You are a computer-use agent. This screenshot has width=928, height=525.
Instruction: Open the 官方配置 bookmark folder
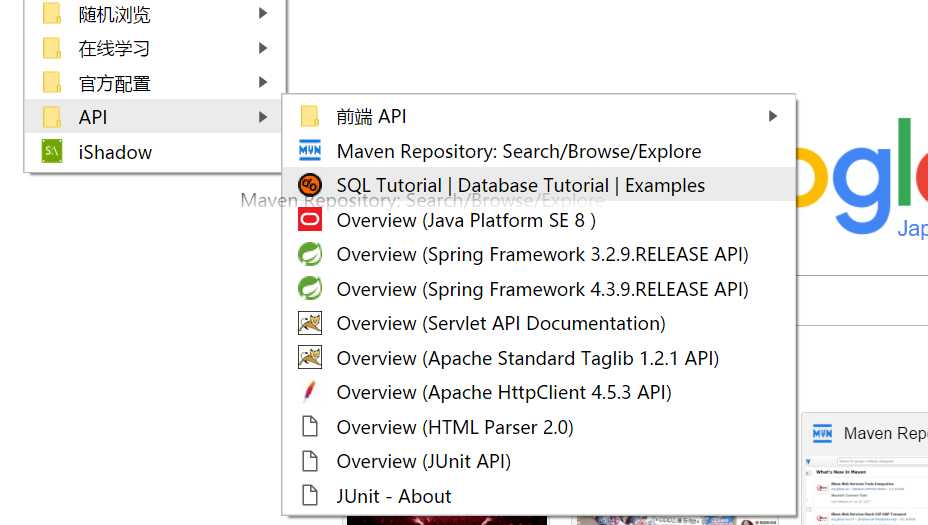[x=155, y=82]
